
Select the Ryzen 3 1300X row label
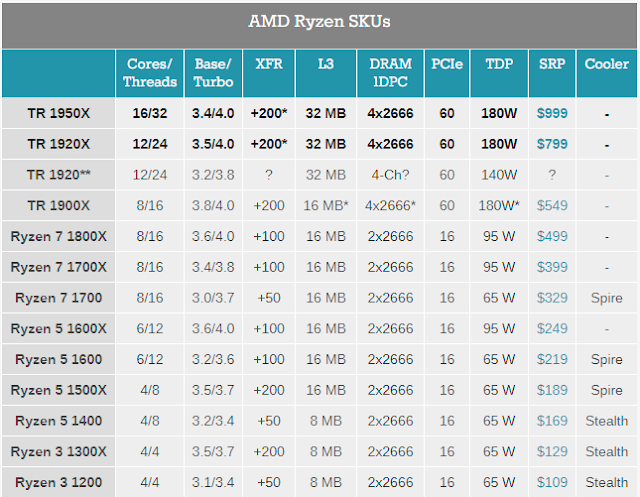(57, 452)
